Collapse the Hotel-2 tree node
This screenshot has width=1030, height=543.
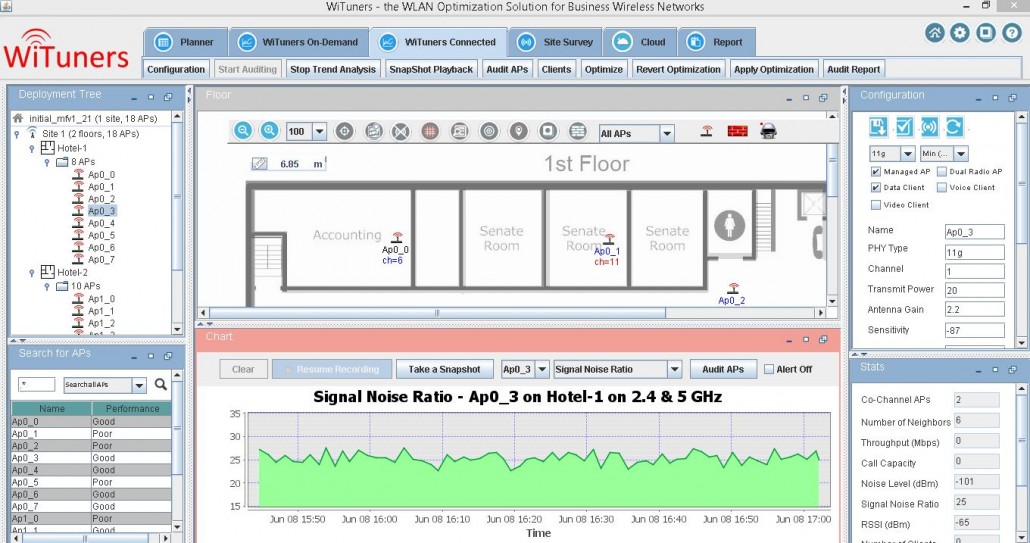tap(31, 272)
